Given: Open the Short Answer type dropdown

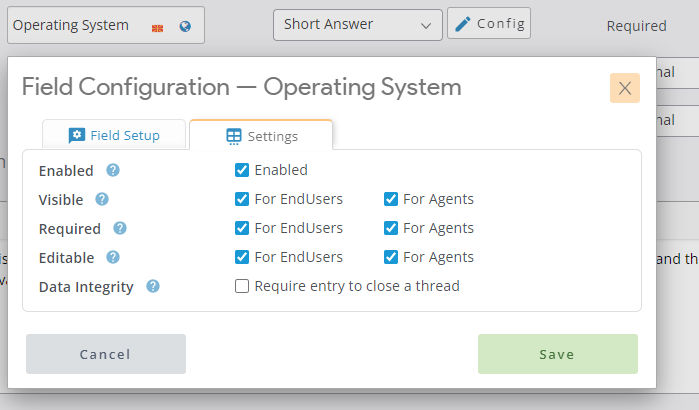Looking at the screenshot, I should pyautogui.click(x=357, y=25).
